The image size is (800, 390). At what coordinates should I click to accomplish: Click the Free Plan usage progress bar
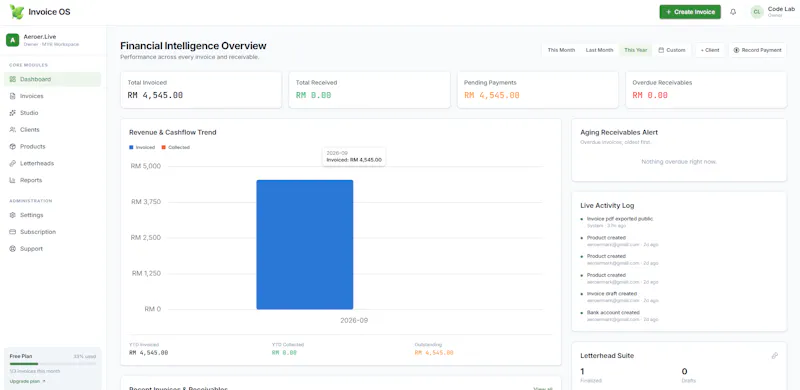tap(53, 364)
